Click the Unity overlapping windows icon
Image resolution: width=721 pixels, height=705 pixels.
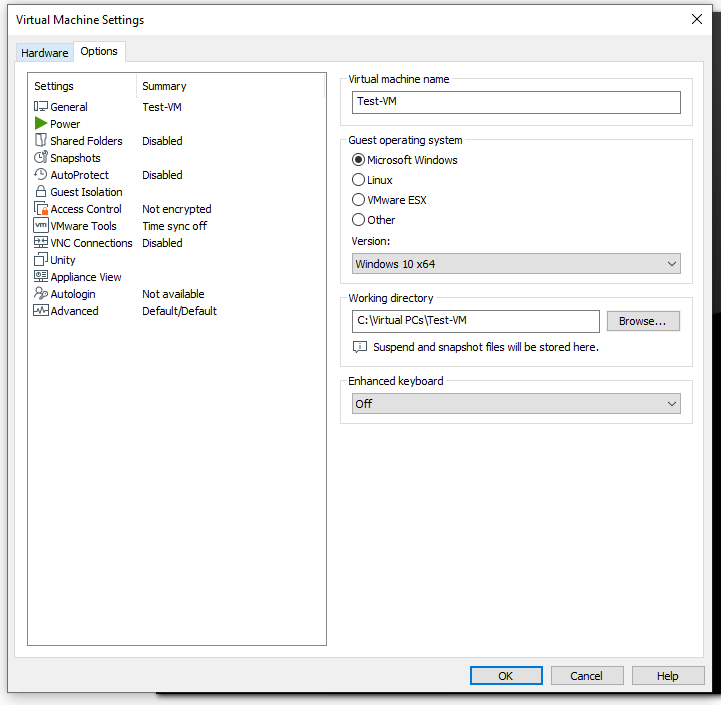coord(40,259)
